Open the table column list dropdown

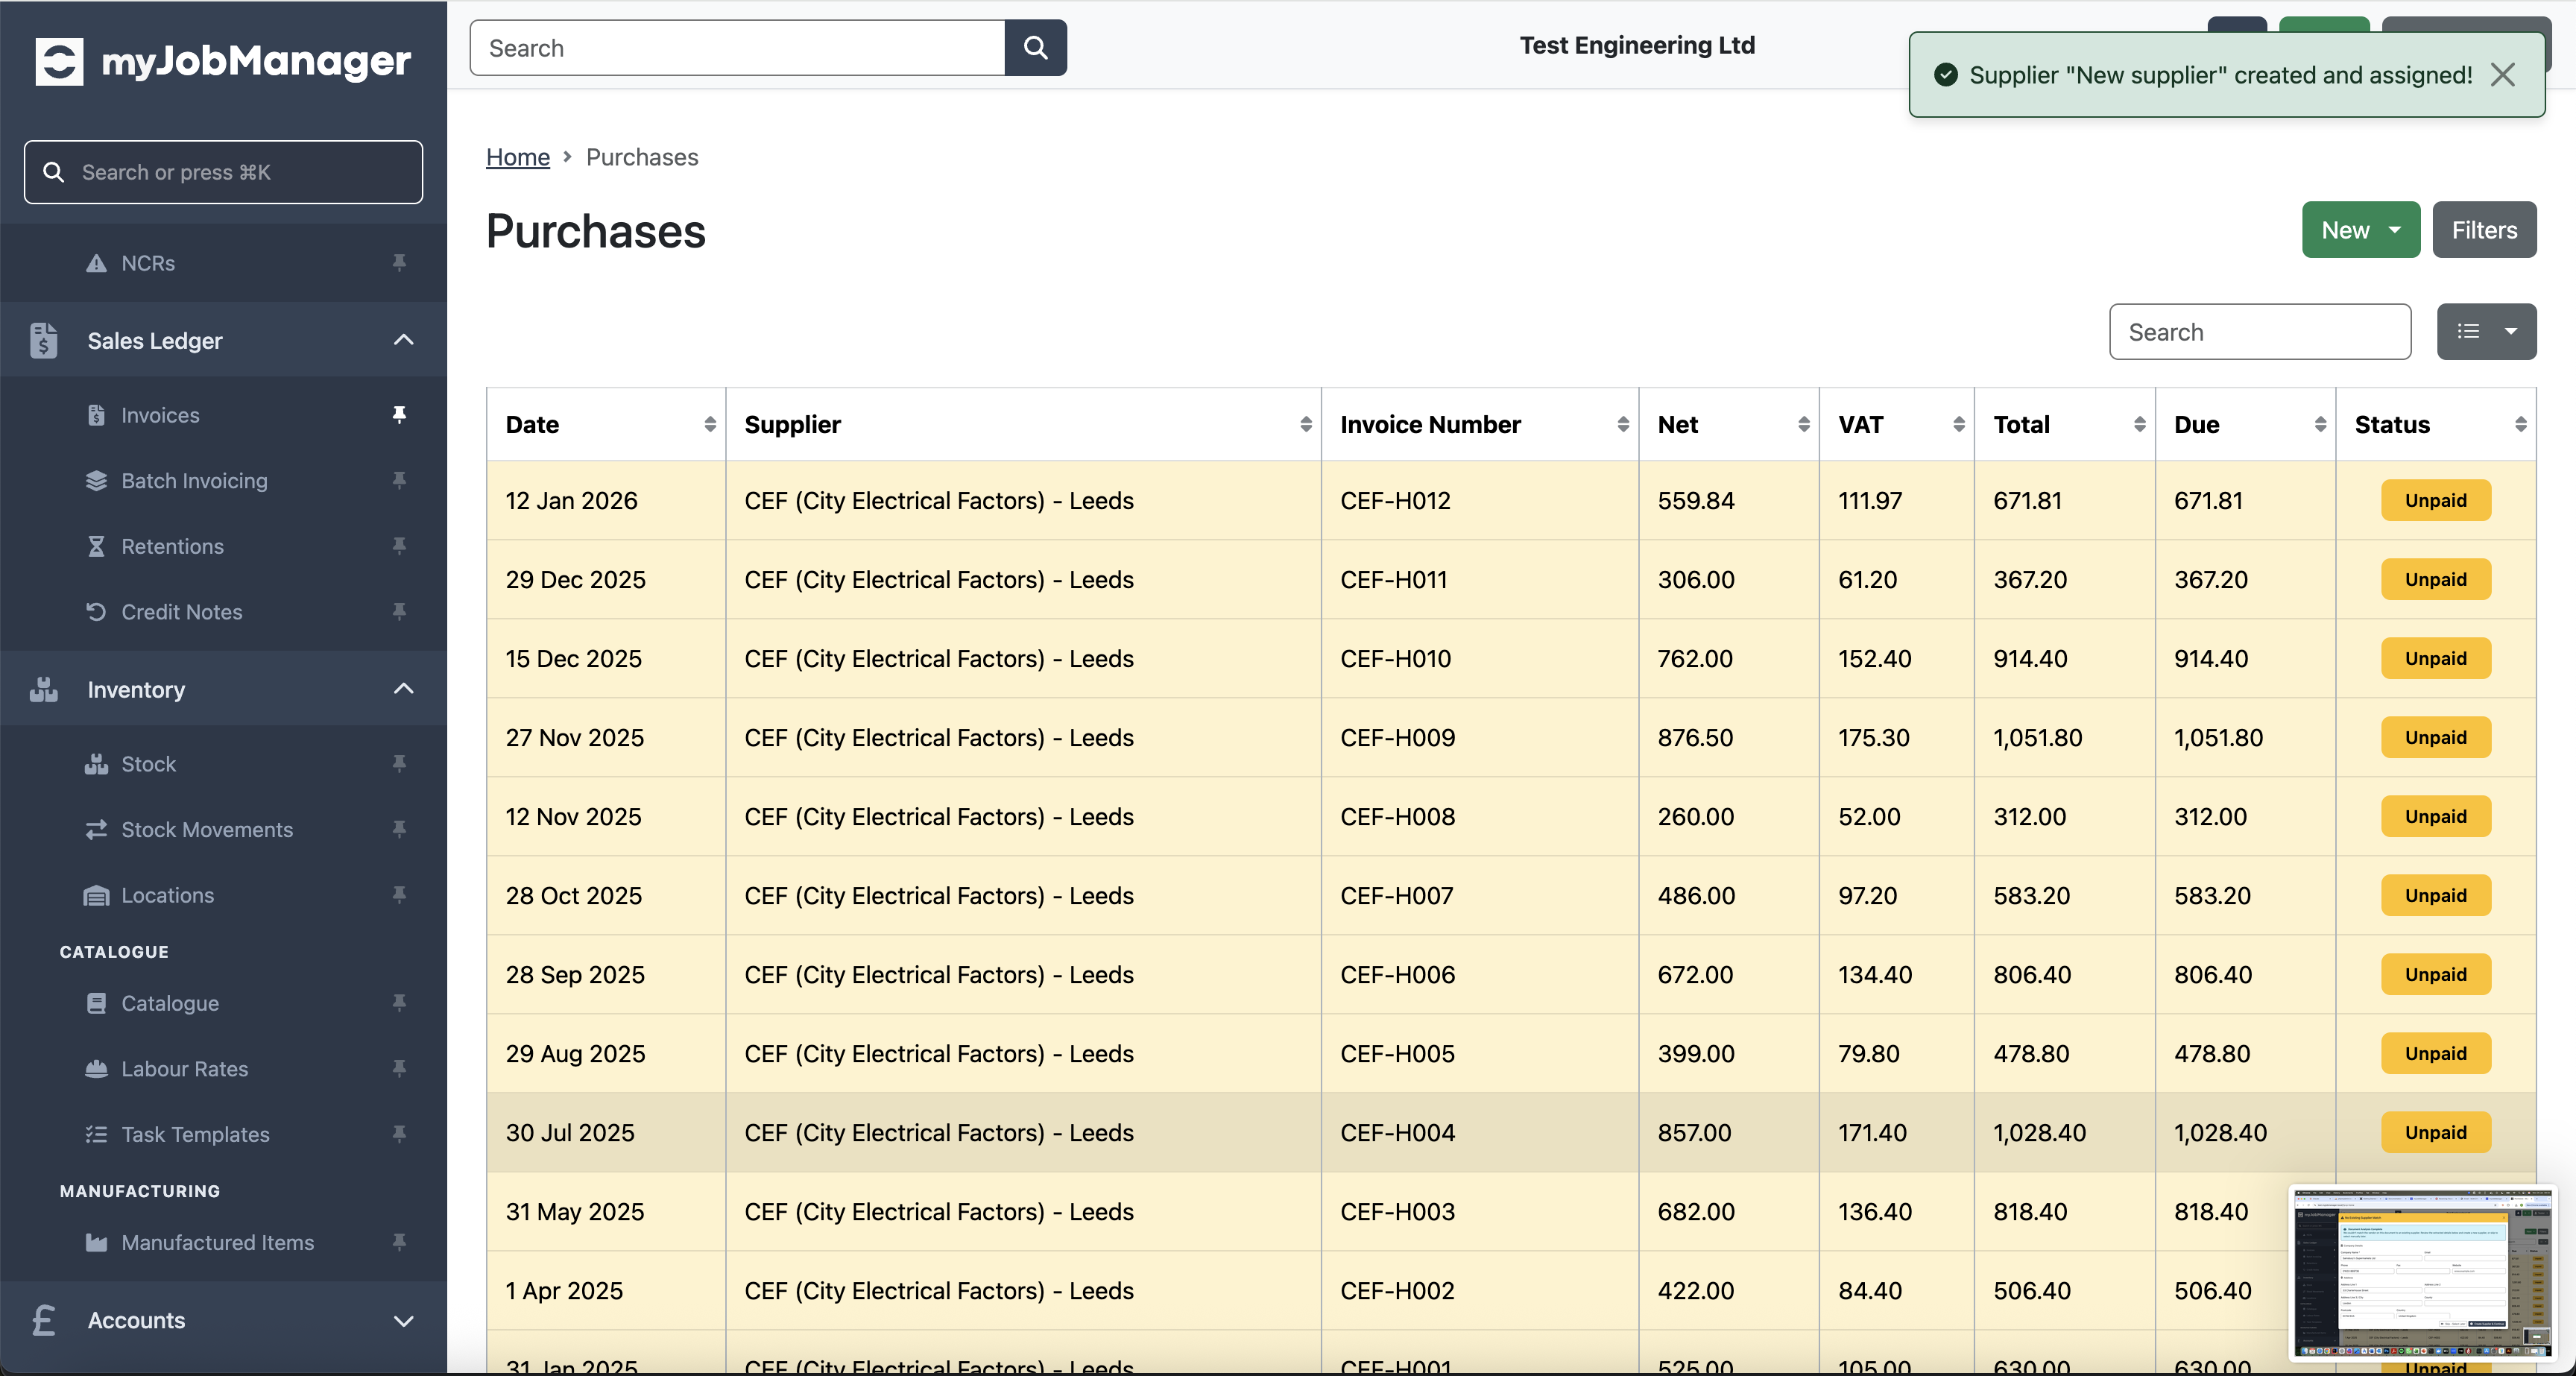(x=2486, y=331)
